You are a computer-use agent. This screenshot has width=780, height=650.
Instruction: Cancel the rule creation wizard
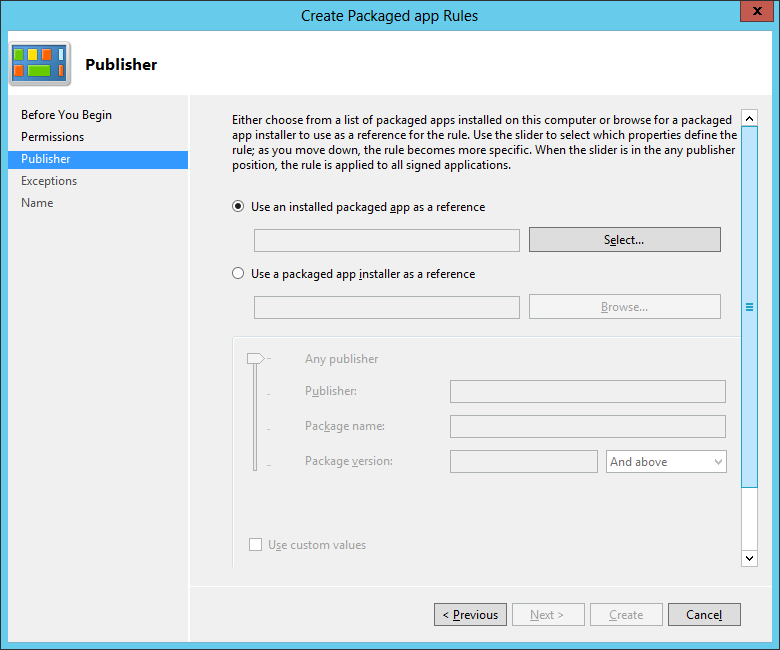pos(703,615)
